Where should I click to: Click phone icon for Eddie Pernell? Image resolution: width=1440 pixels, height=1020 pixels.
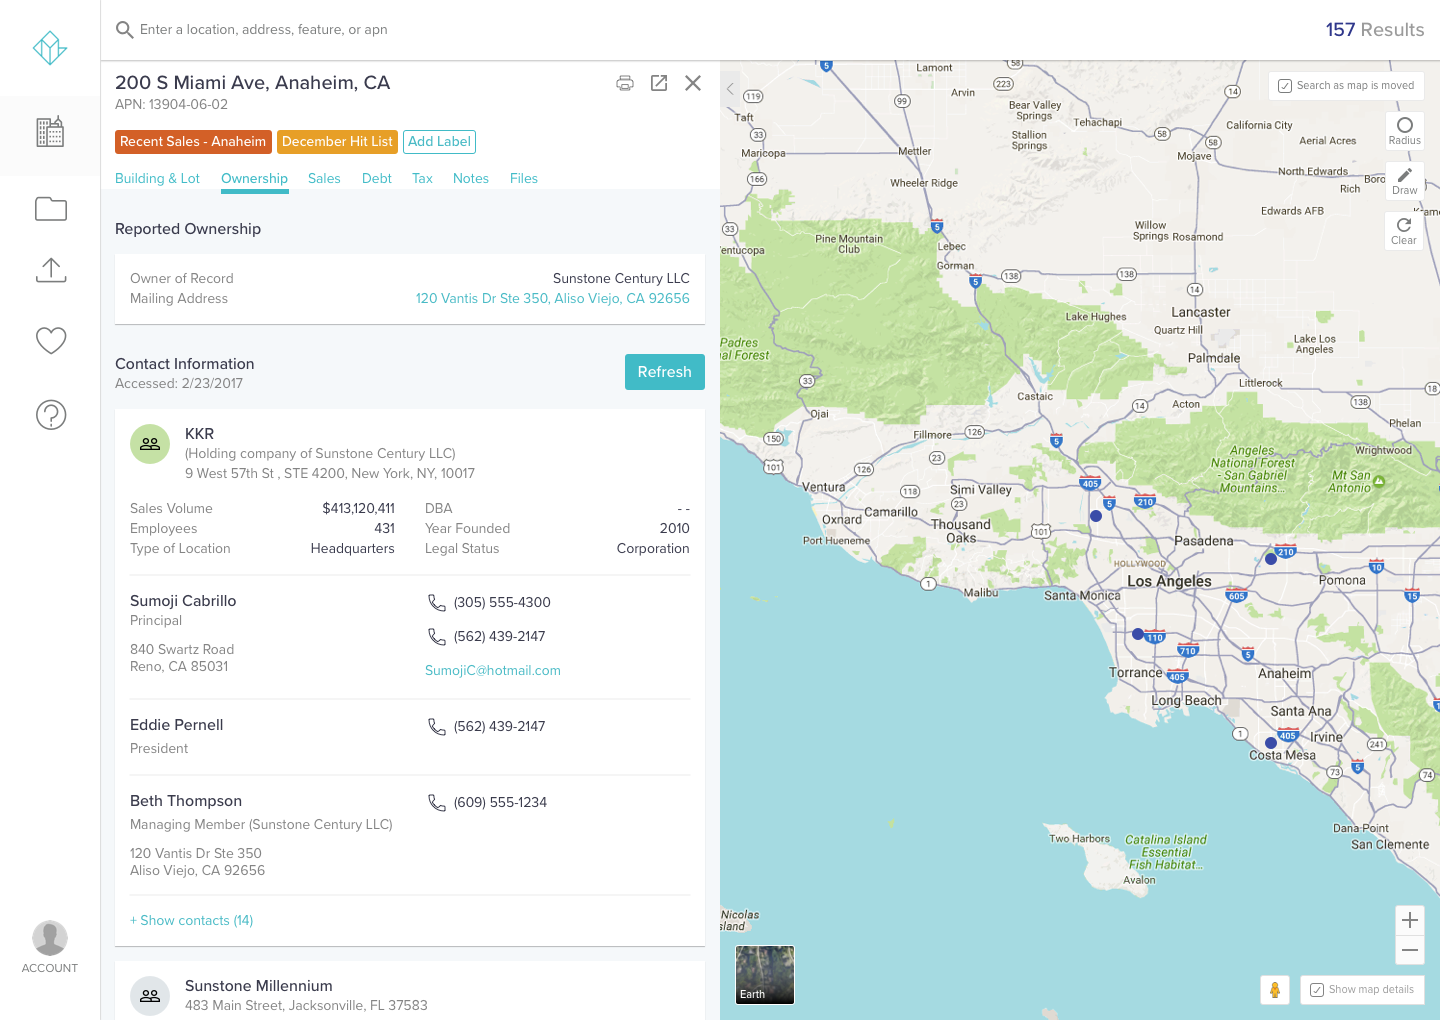pyautogui.click(x=437, y=726)
